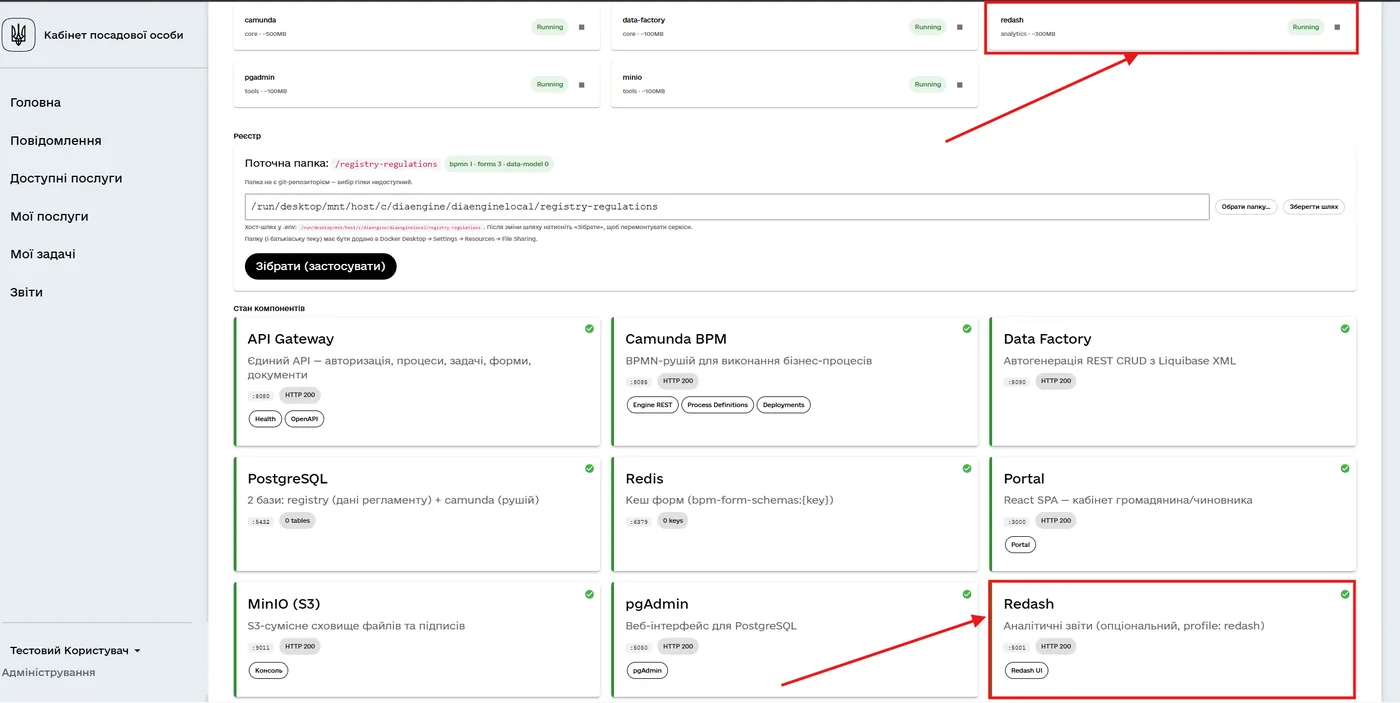Viewport: 1400px width, 703px height.
Task: Click the HTTP 200 badge on API Gateway
Action: pyautogui.click(x=299, y=395)
